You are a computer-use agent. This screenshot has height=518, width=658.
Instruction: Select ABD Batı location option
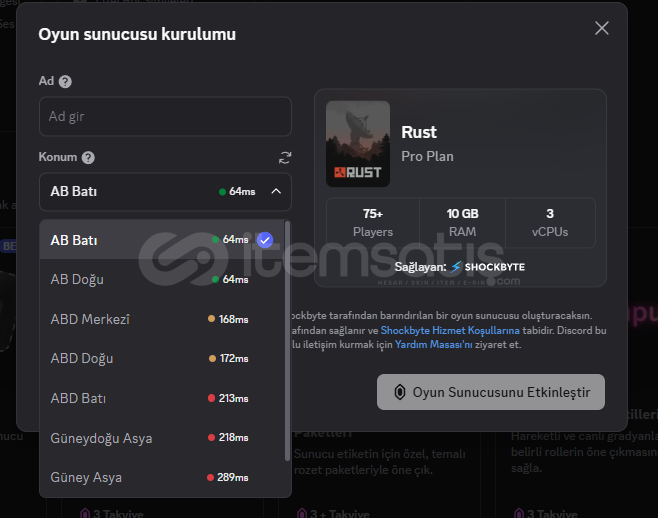(162, 398)
